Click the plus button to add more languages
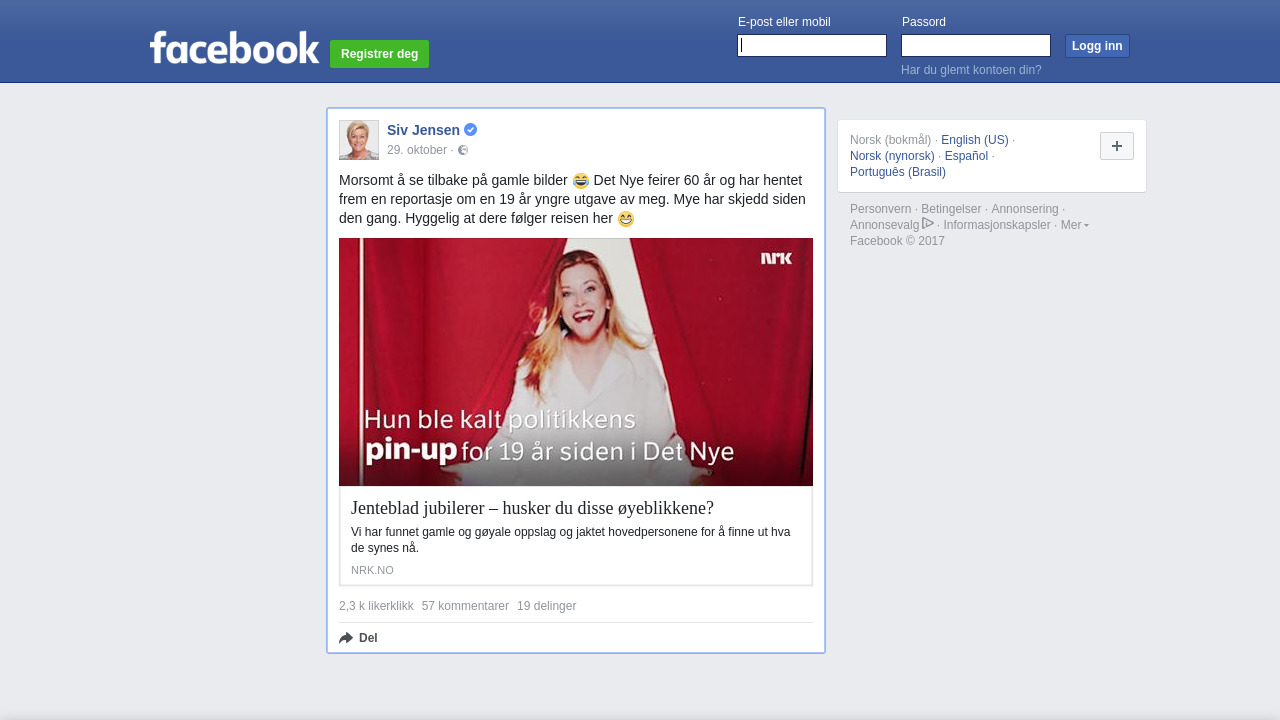The image size is (1280, 720). (1117, 146)
